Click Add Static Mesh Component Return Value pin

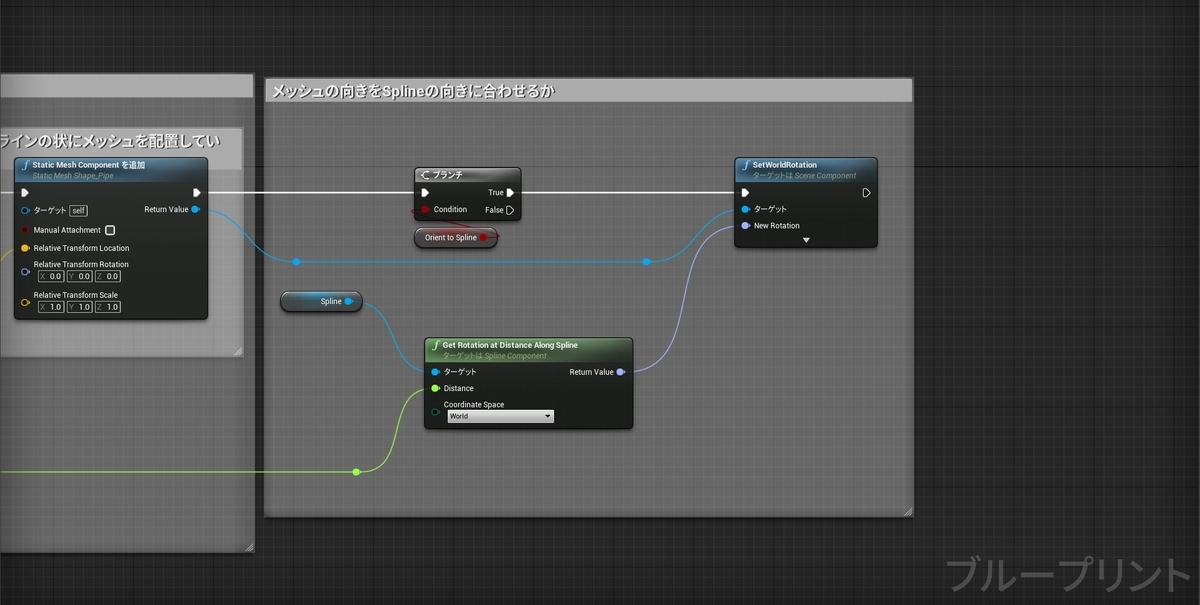click(x=196, y=210)
